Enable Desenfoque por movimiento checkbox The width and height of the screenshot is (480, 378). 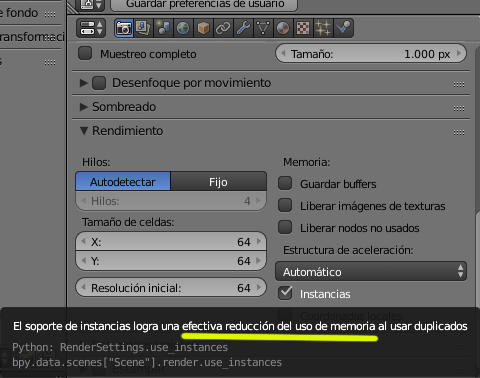point(99,83)
